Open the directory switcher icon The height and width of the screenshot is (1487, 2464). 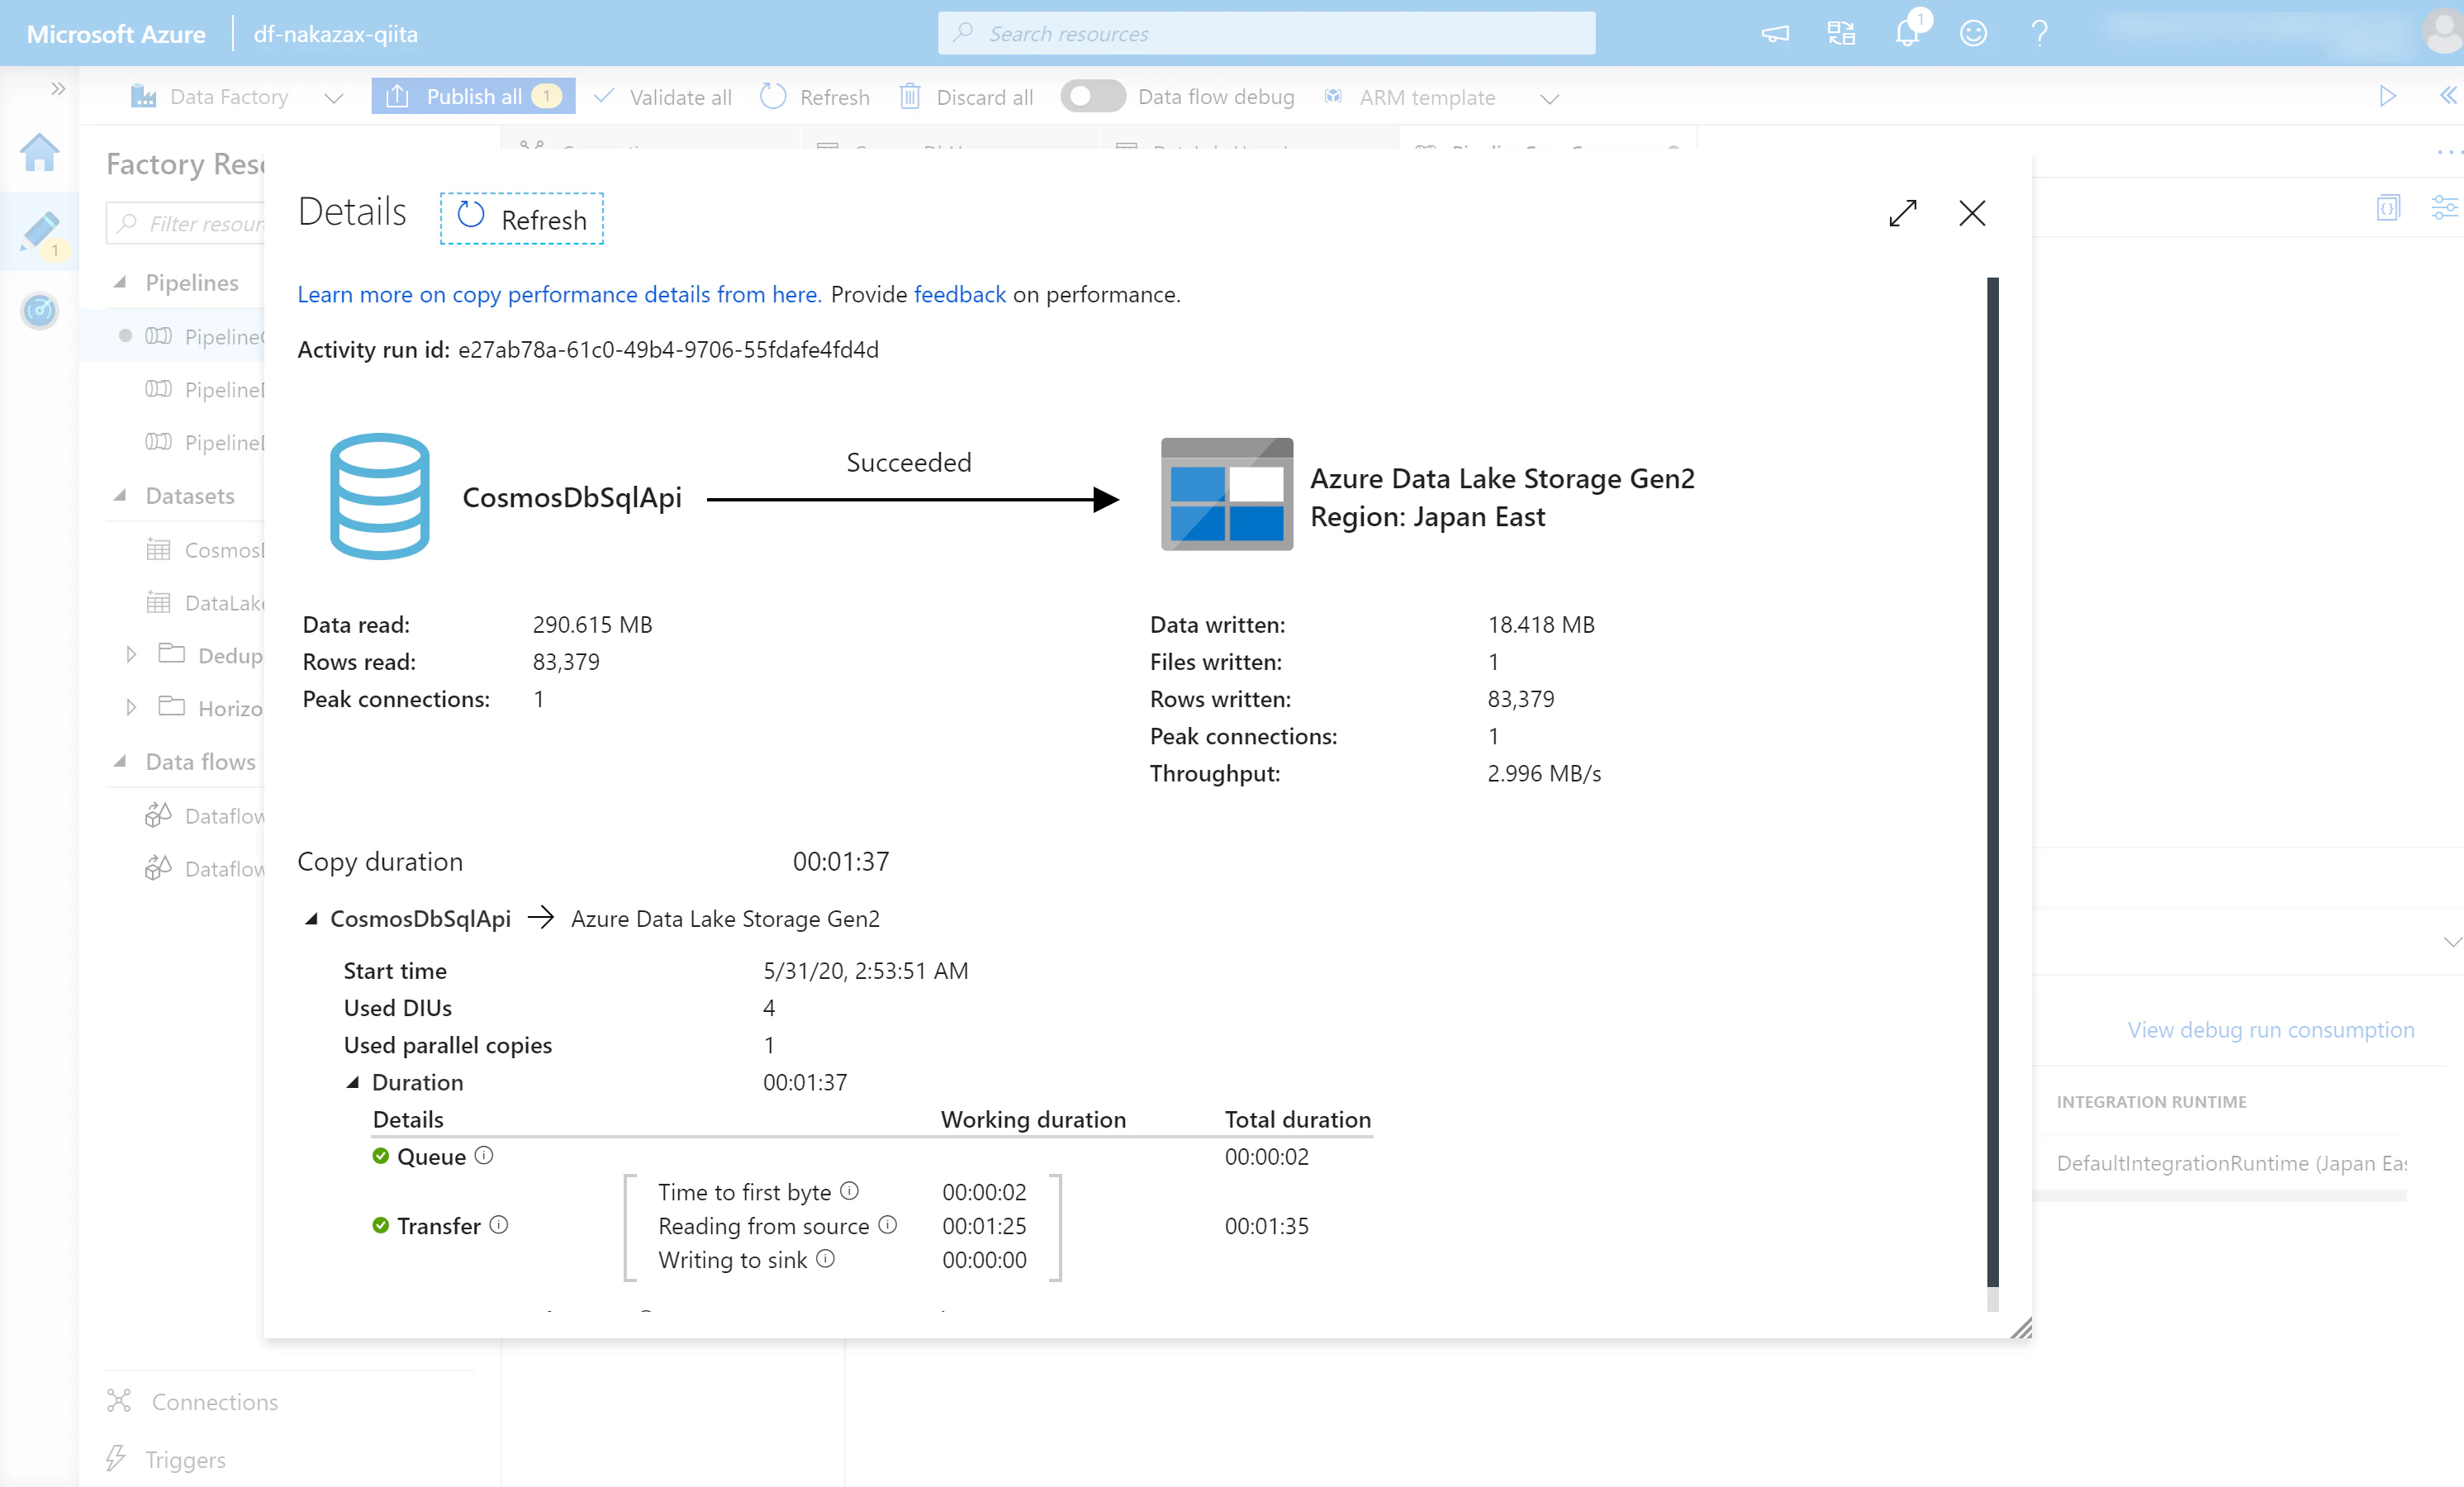(x=1841, y=34)
